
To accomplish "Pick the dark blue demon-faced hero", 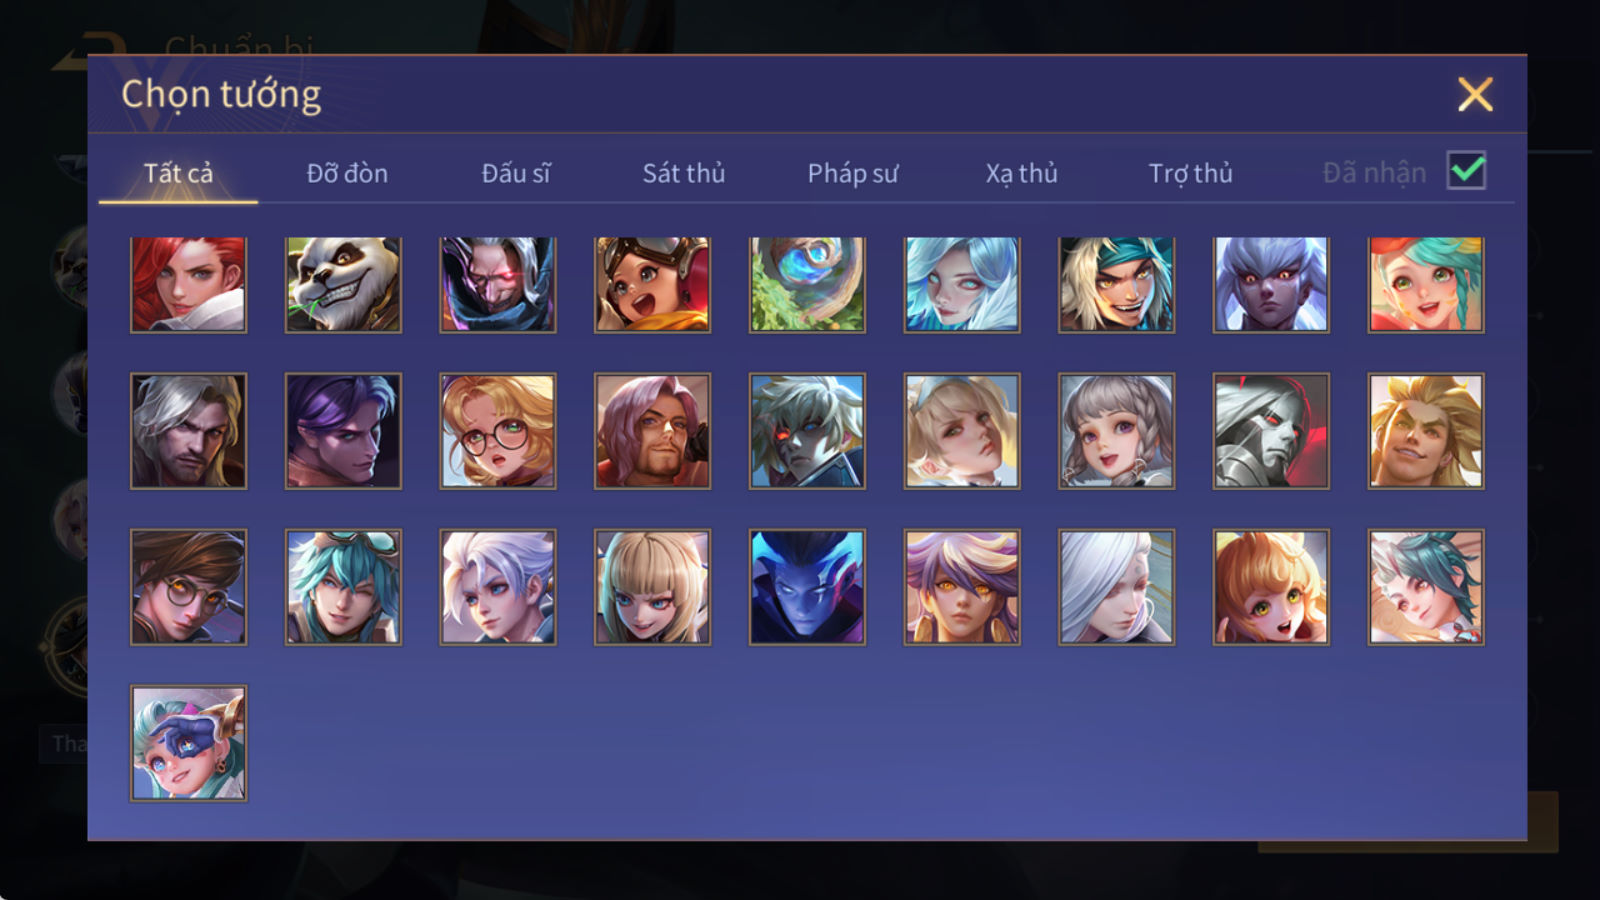I will tap(807, 587).
